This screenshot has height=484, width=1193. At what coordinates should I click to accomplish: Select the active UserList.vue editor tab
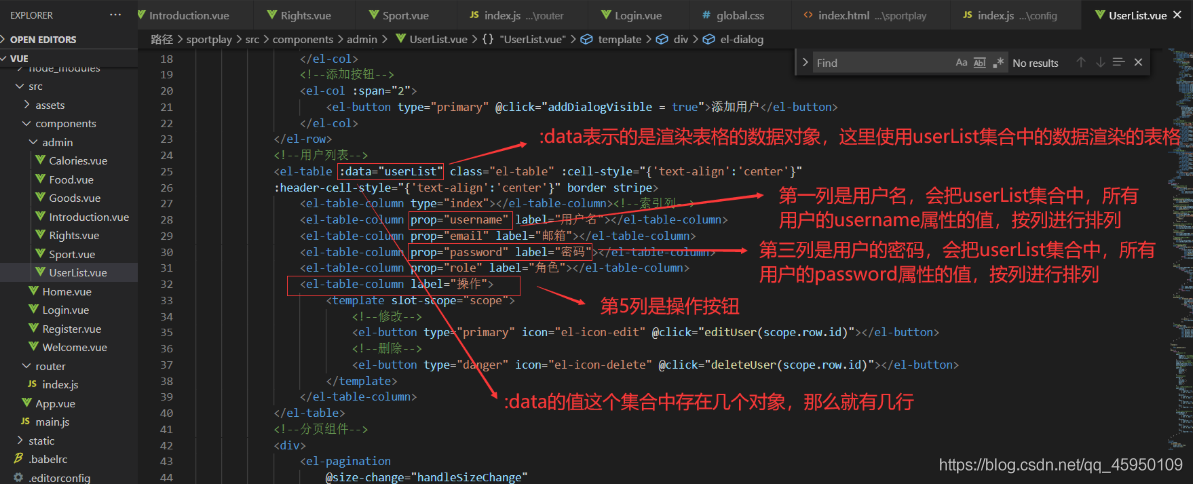coord(1137,15)
